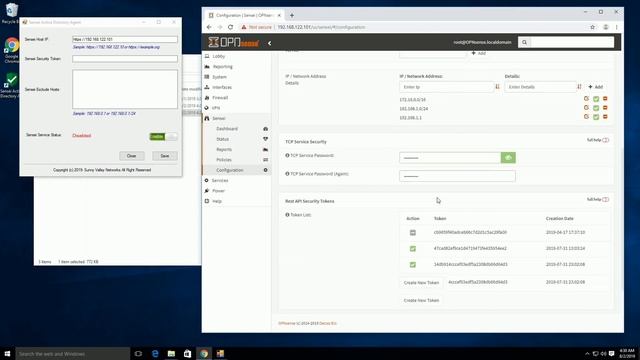Toggle checkbox for token row 34db914...
The width and height of the screenshot is (640, 360).
413,264
